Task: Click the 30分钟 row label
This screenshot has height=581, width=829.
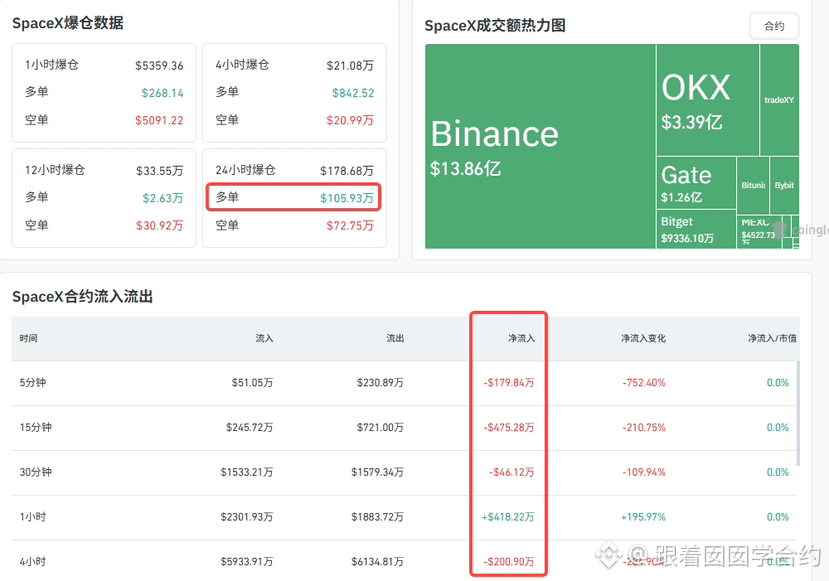Action: (x=35, y=472)
